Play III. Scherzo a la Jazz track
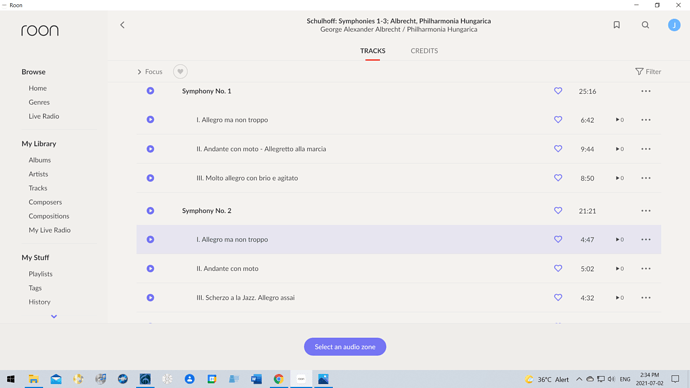This screenshot has width=690, height=388. tap(150, 298)
